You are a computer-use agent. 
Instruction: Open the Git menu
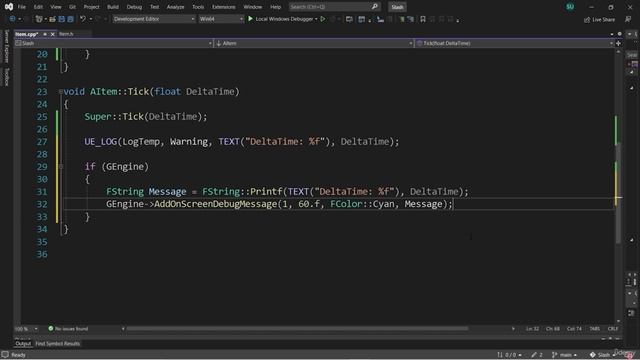(72, 7)
